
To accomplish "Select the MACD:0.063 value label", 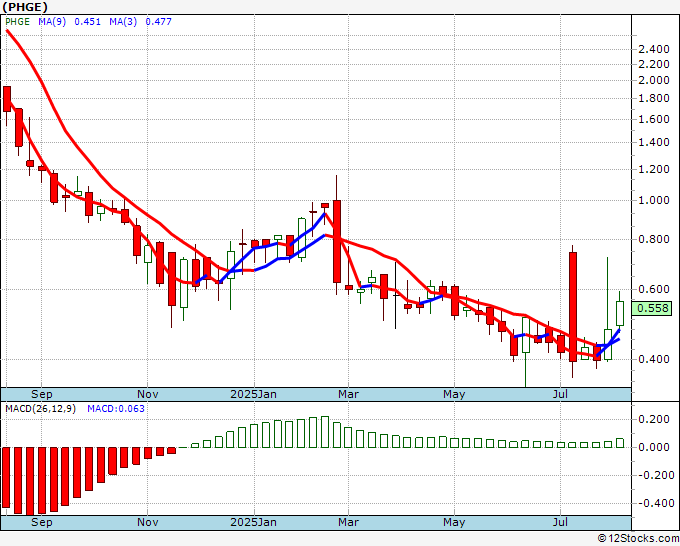I will pos(116,409).
